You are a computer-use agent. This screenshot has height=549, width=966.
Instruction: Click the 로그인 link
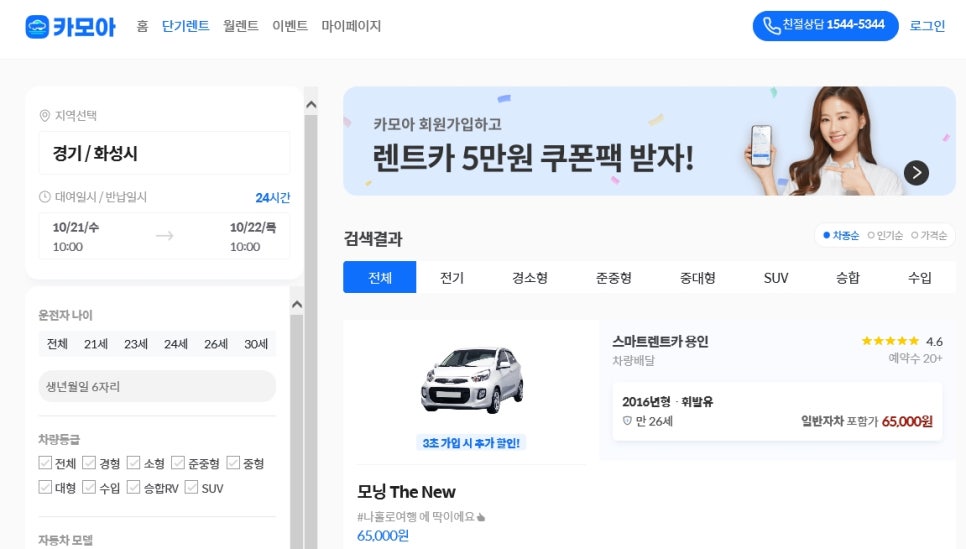(927, 26)
